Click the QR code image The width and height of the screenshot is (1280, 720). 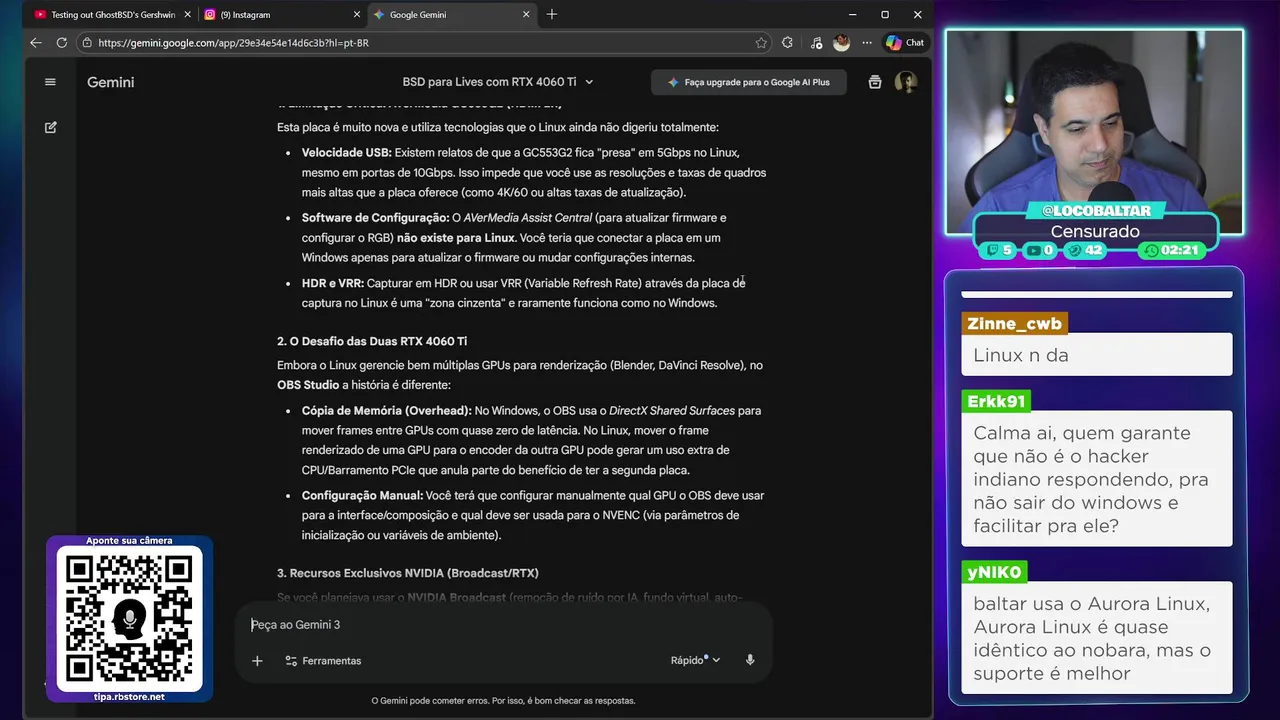tap(129, 619)
